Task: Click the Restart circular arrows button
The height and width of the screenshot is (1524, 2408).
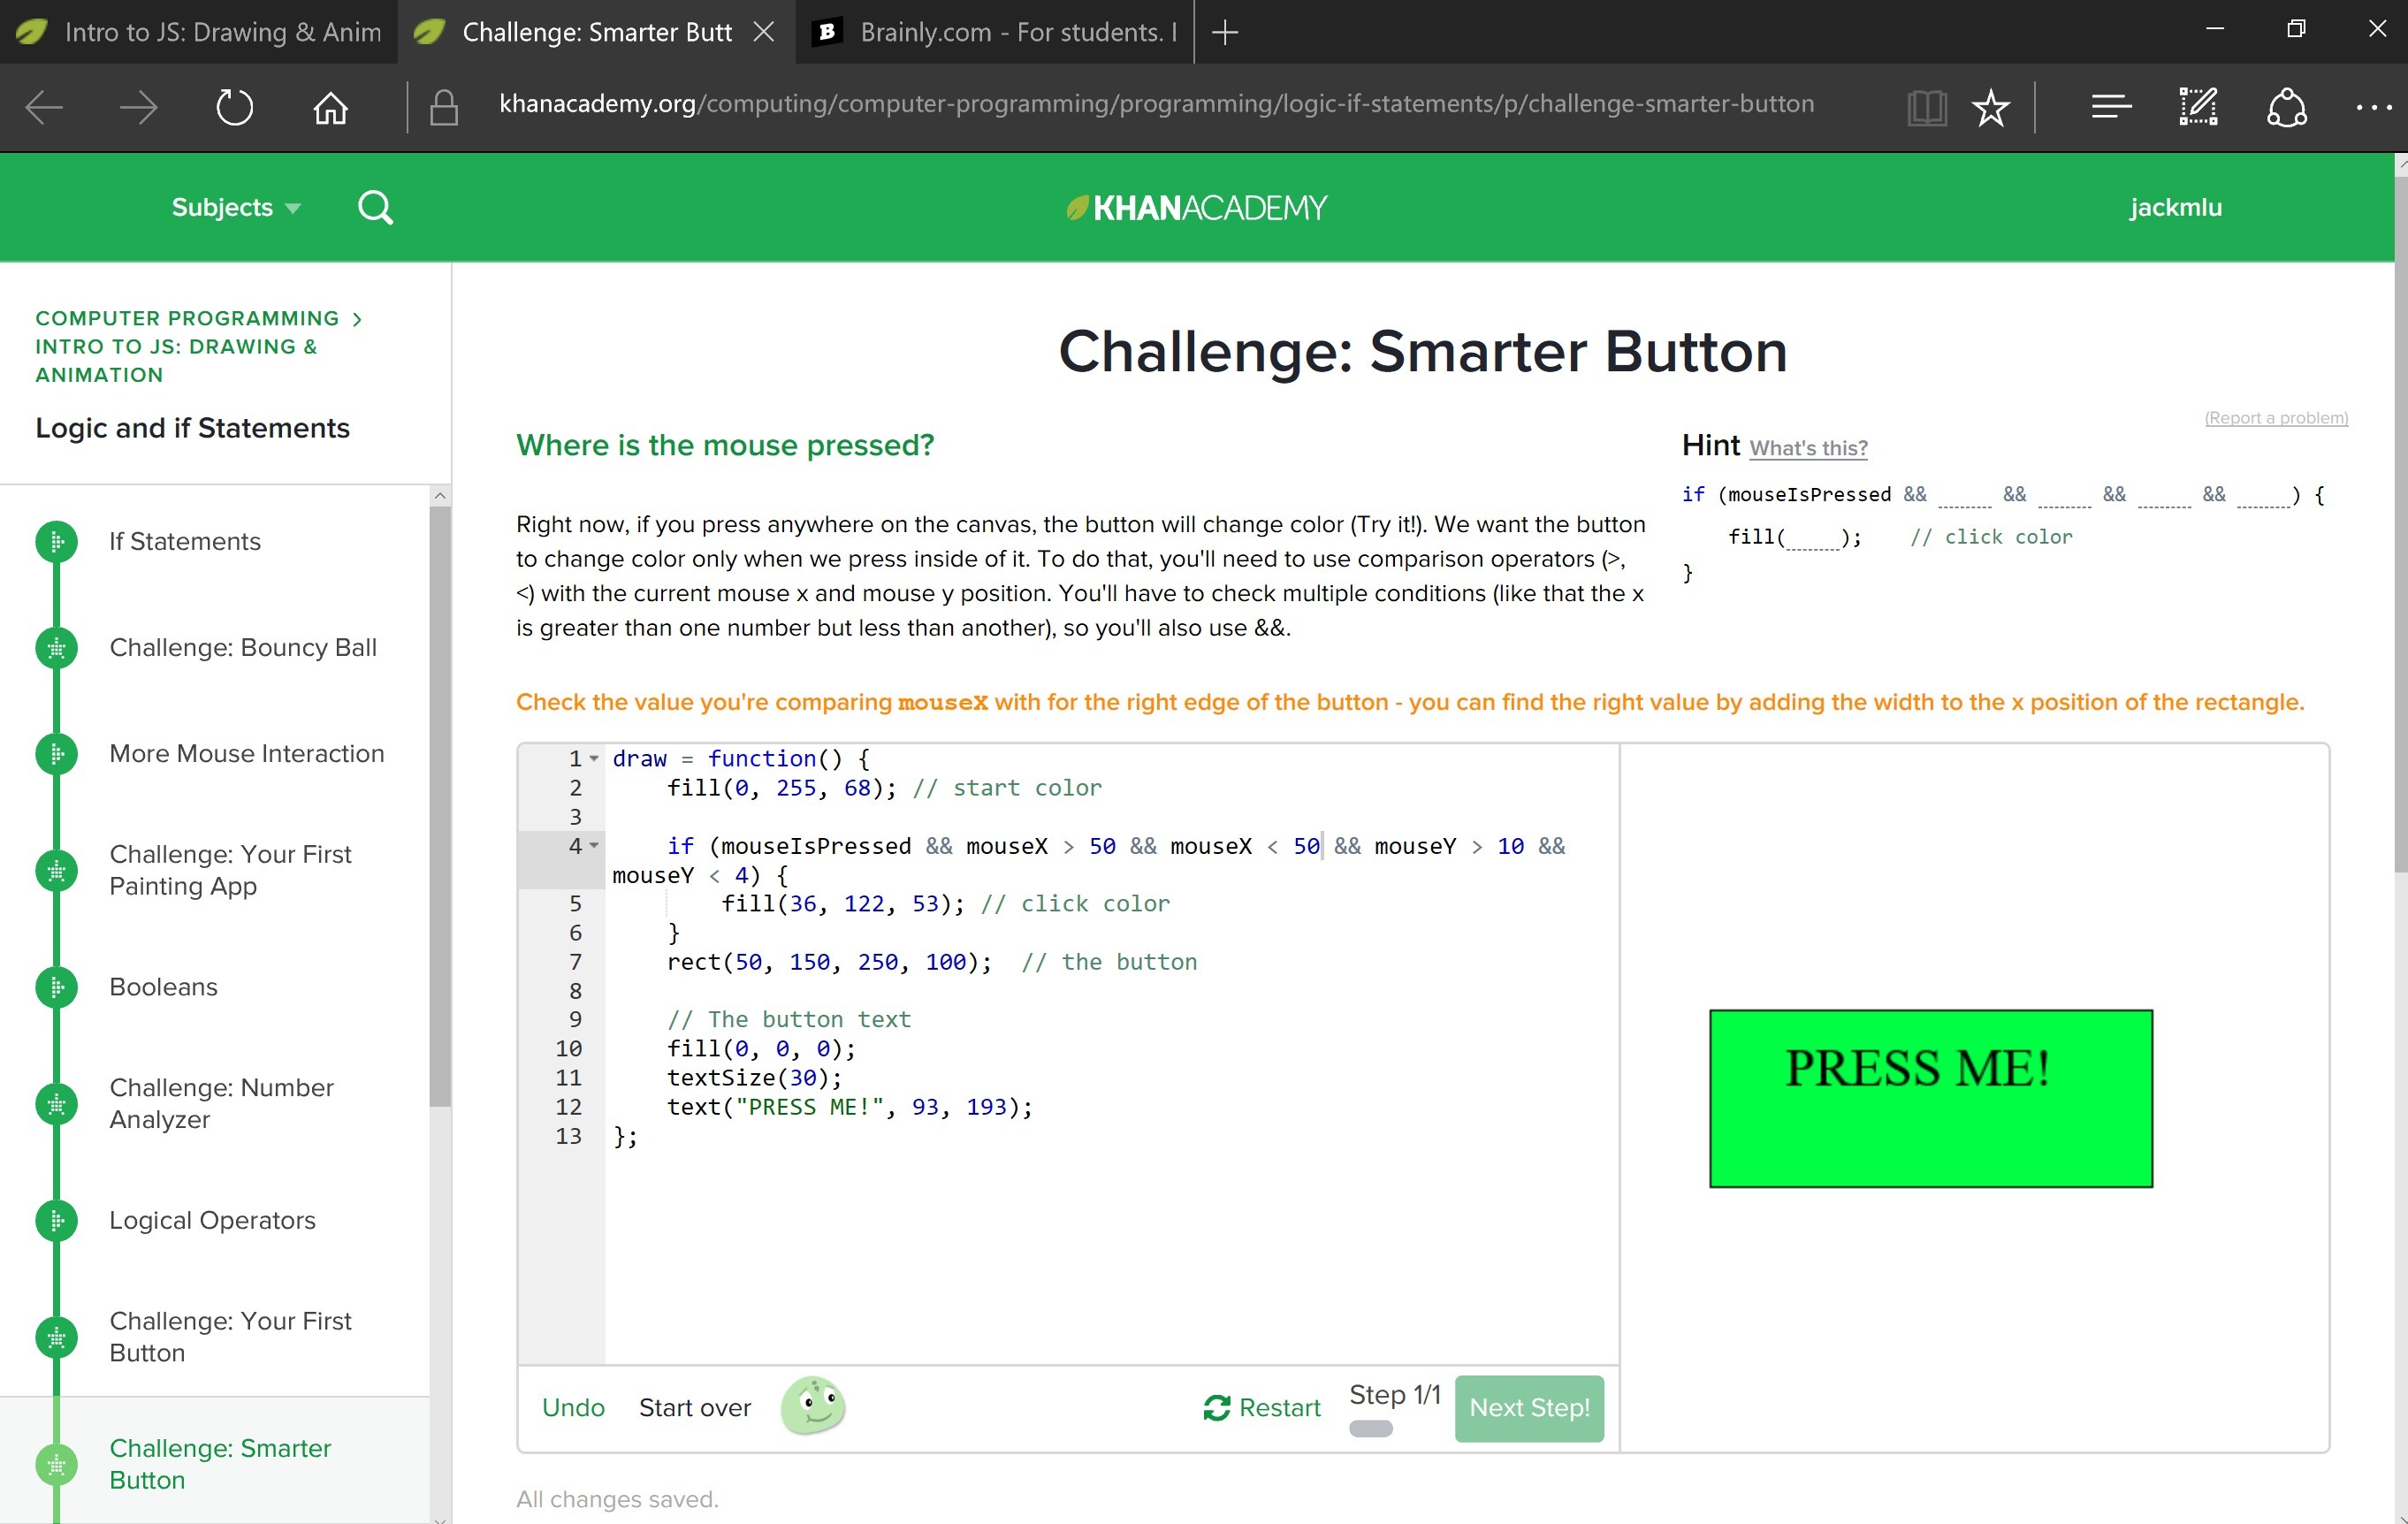Action: (1262, 1407)
